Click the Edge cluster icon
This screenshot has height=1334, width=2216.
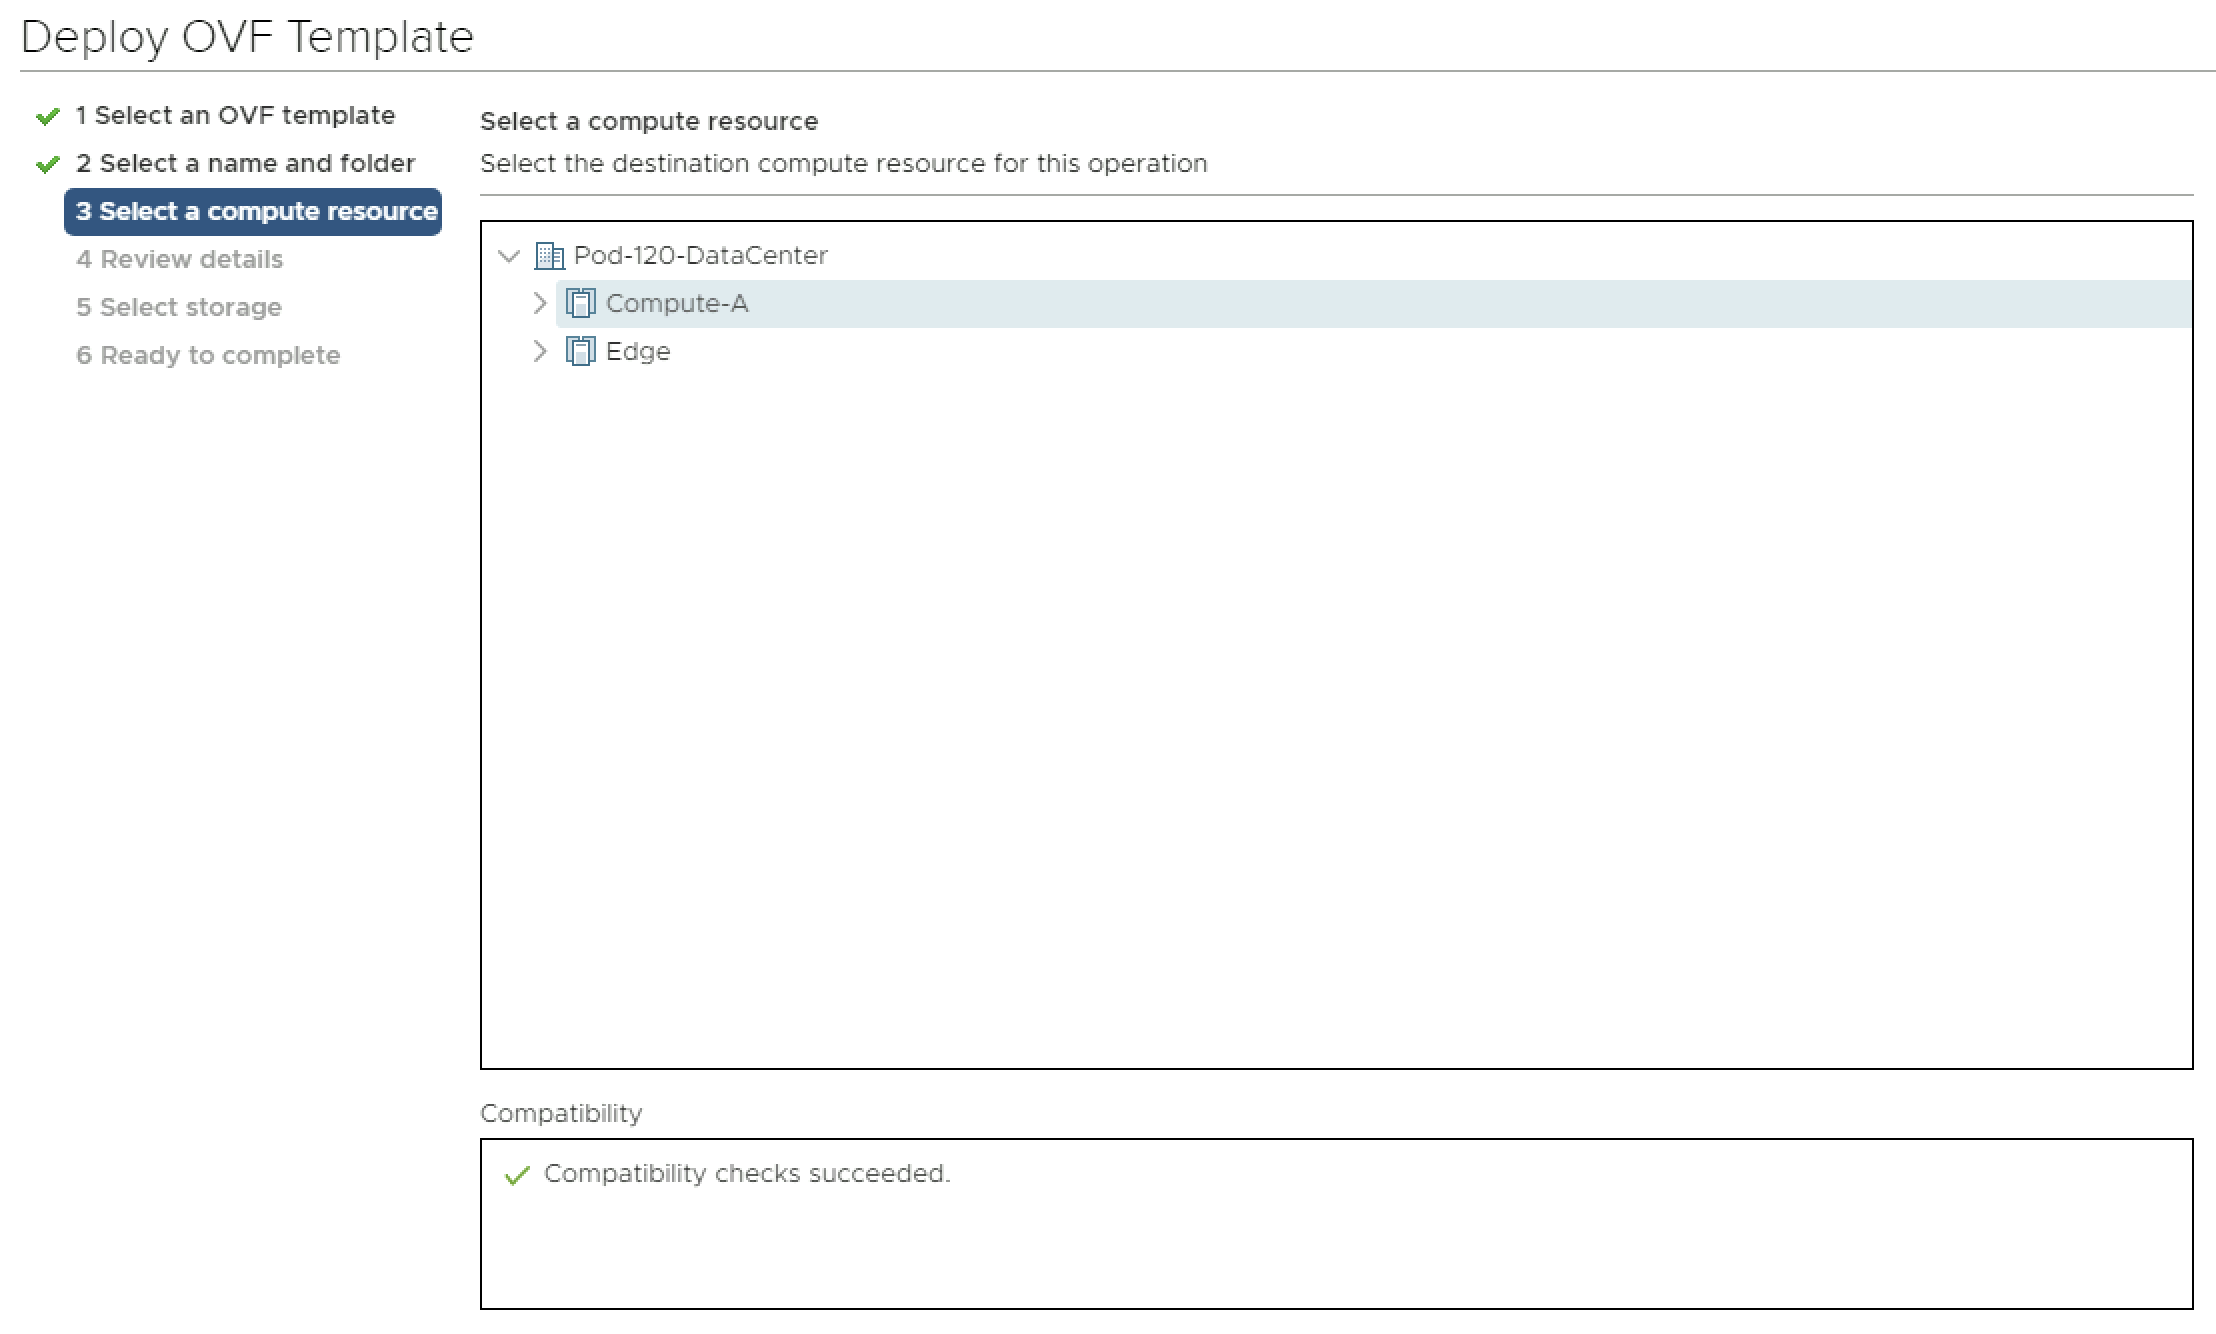pyautogui.click(x=580, y=351)
